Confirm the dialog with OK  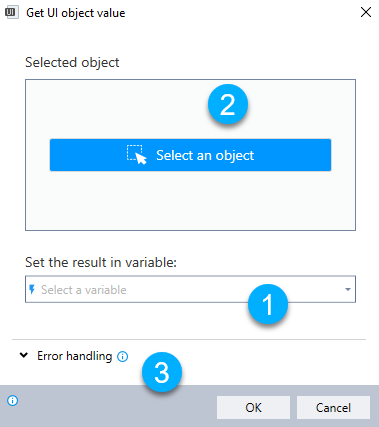click(253, 407)
